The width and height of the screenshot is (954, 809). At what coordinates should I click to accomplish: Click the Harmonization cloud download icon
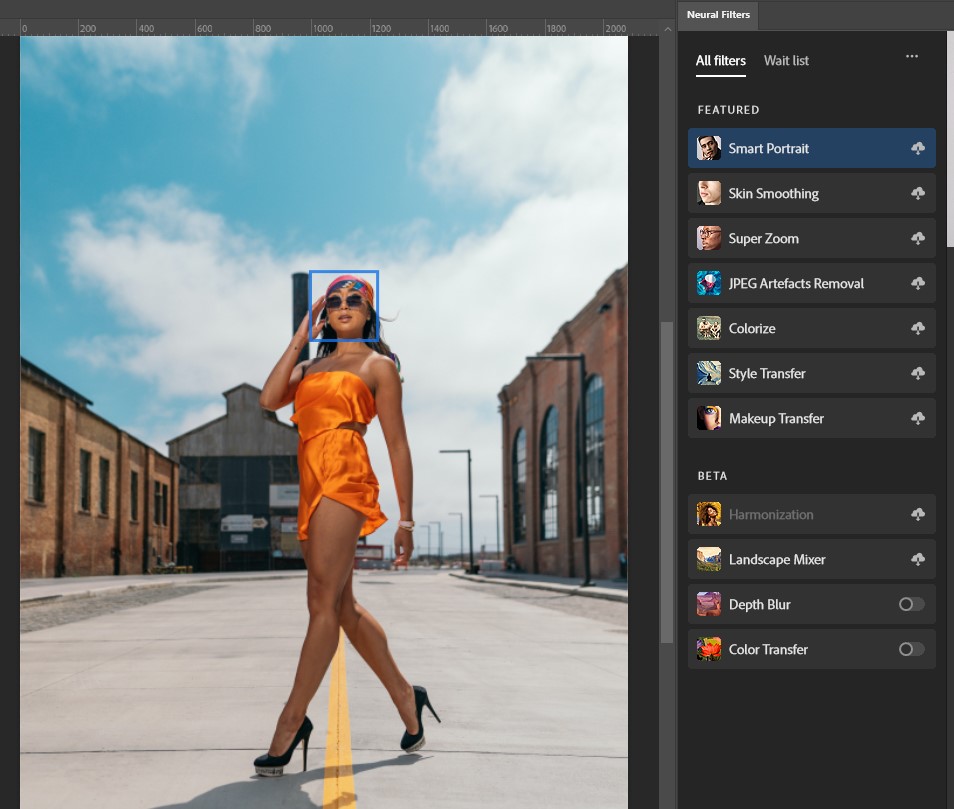(x=917, y=515)
